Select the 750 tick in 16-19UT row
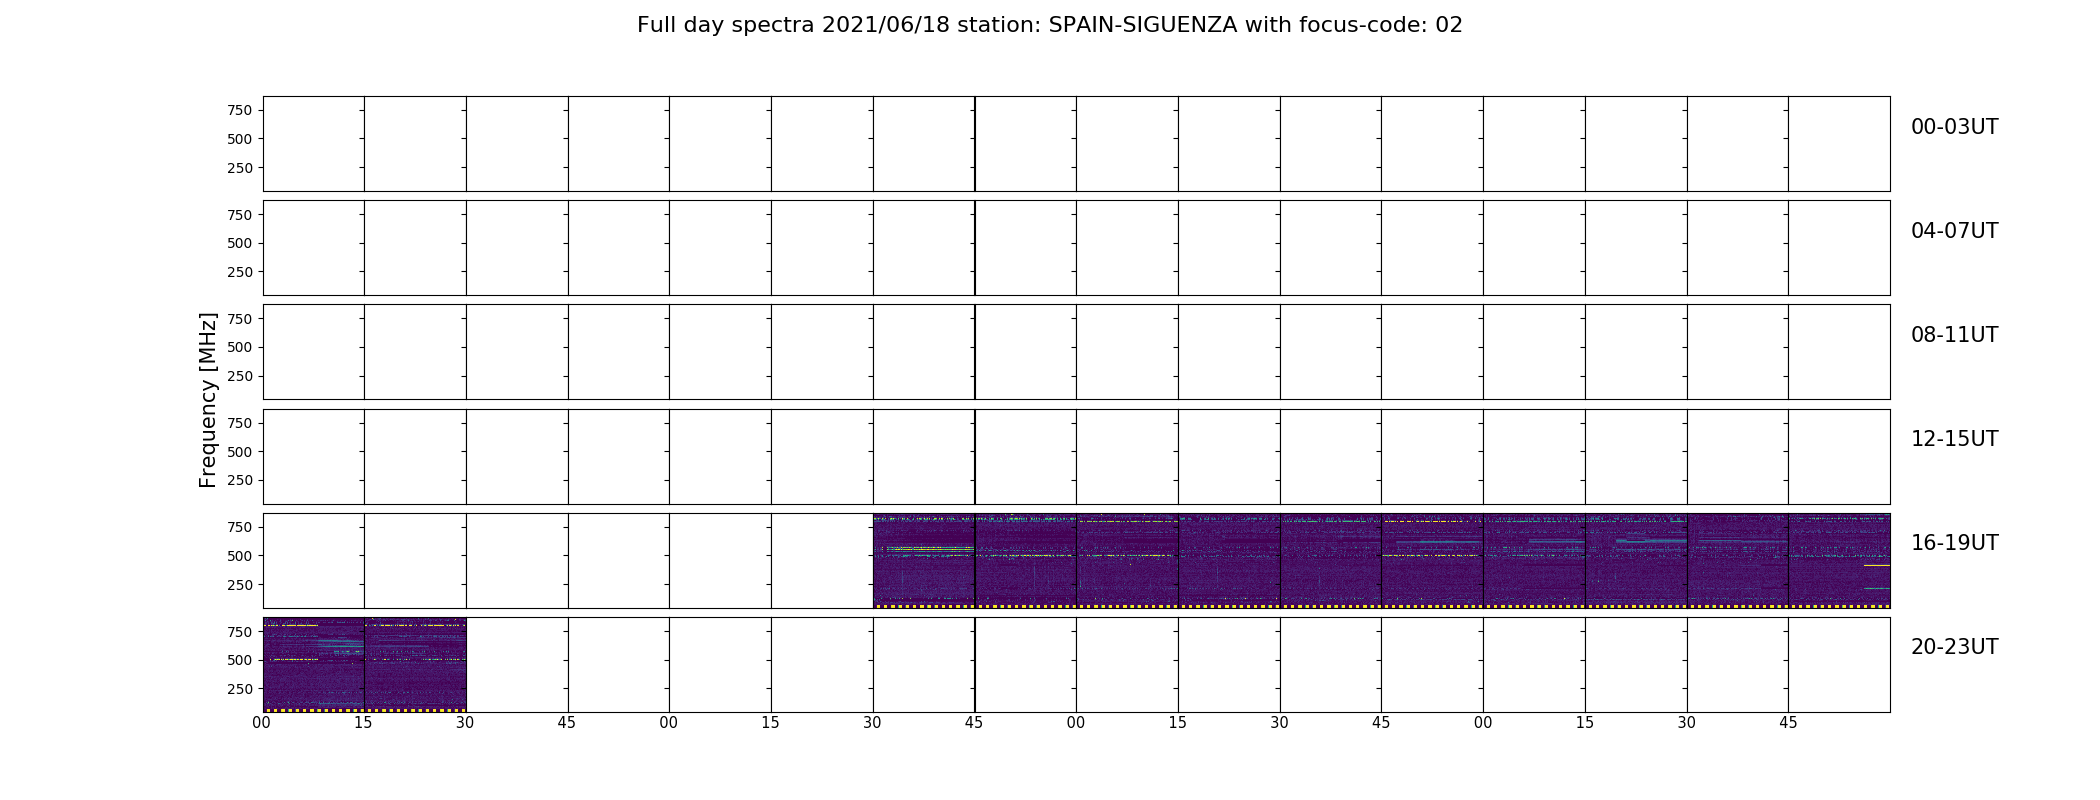This screenshot has height=800, width=2100. point(240,527)
